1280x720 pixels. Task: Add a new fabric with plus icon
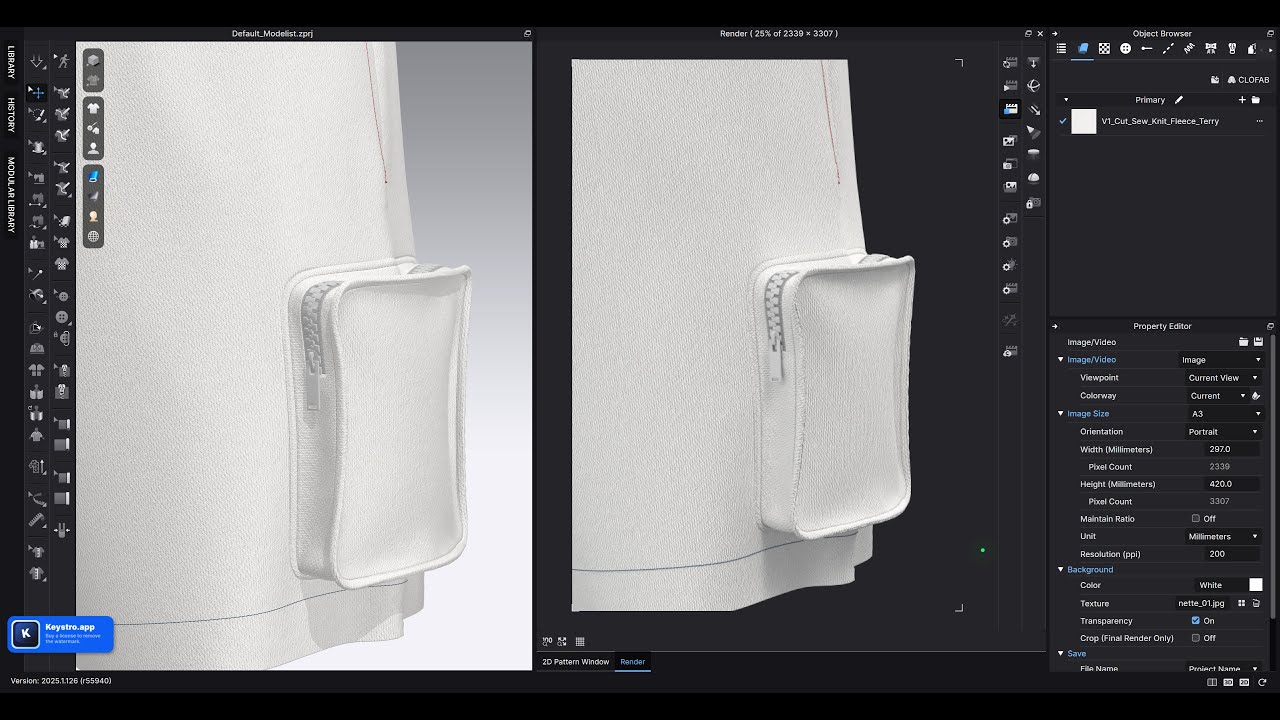(1242, 100)
